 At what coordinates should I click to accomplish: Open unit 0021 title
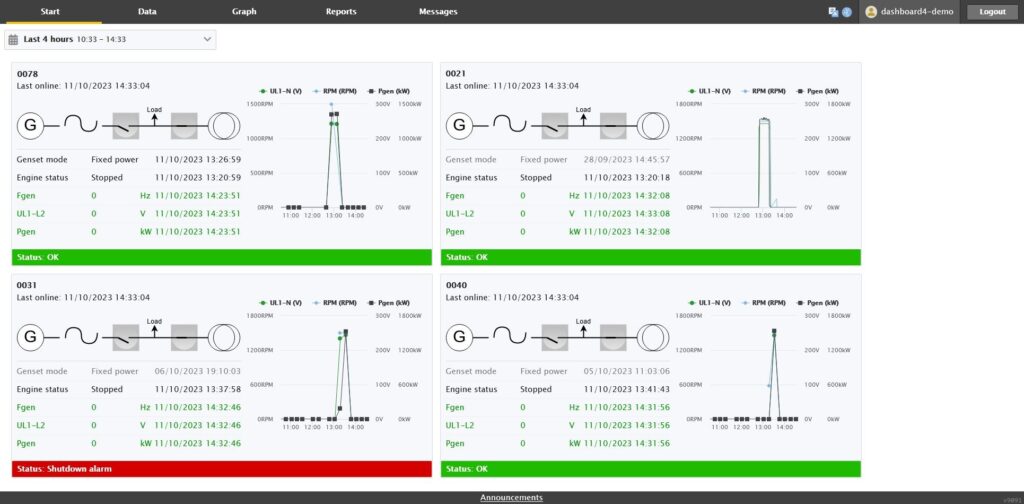click(456, 74)
